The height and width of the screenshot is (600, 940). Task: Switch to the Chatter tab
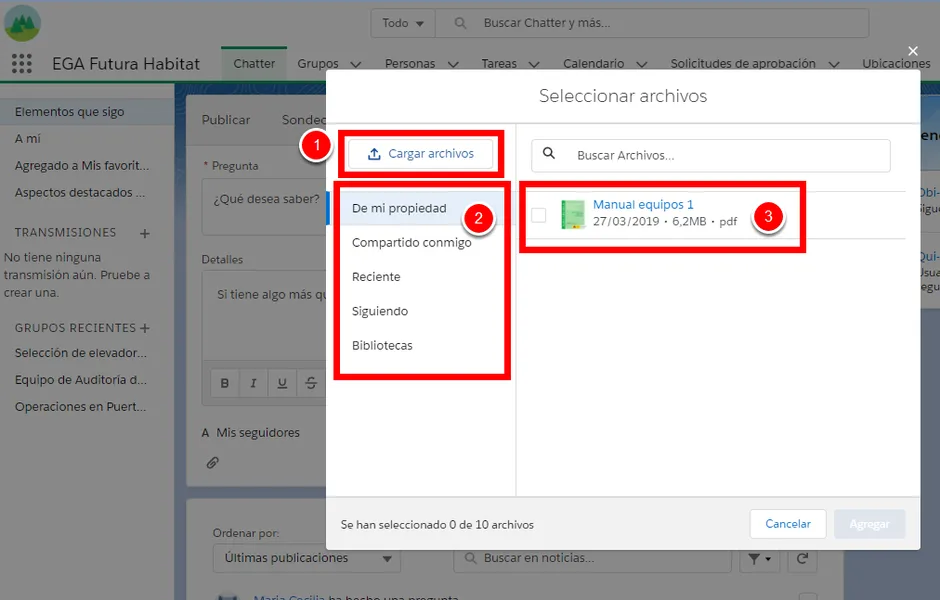tap(254, 64)
